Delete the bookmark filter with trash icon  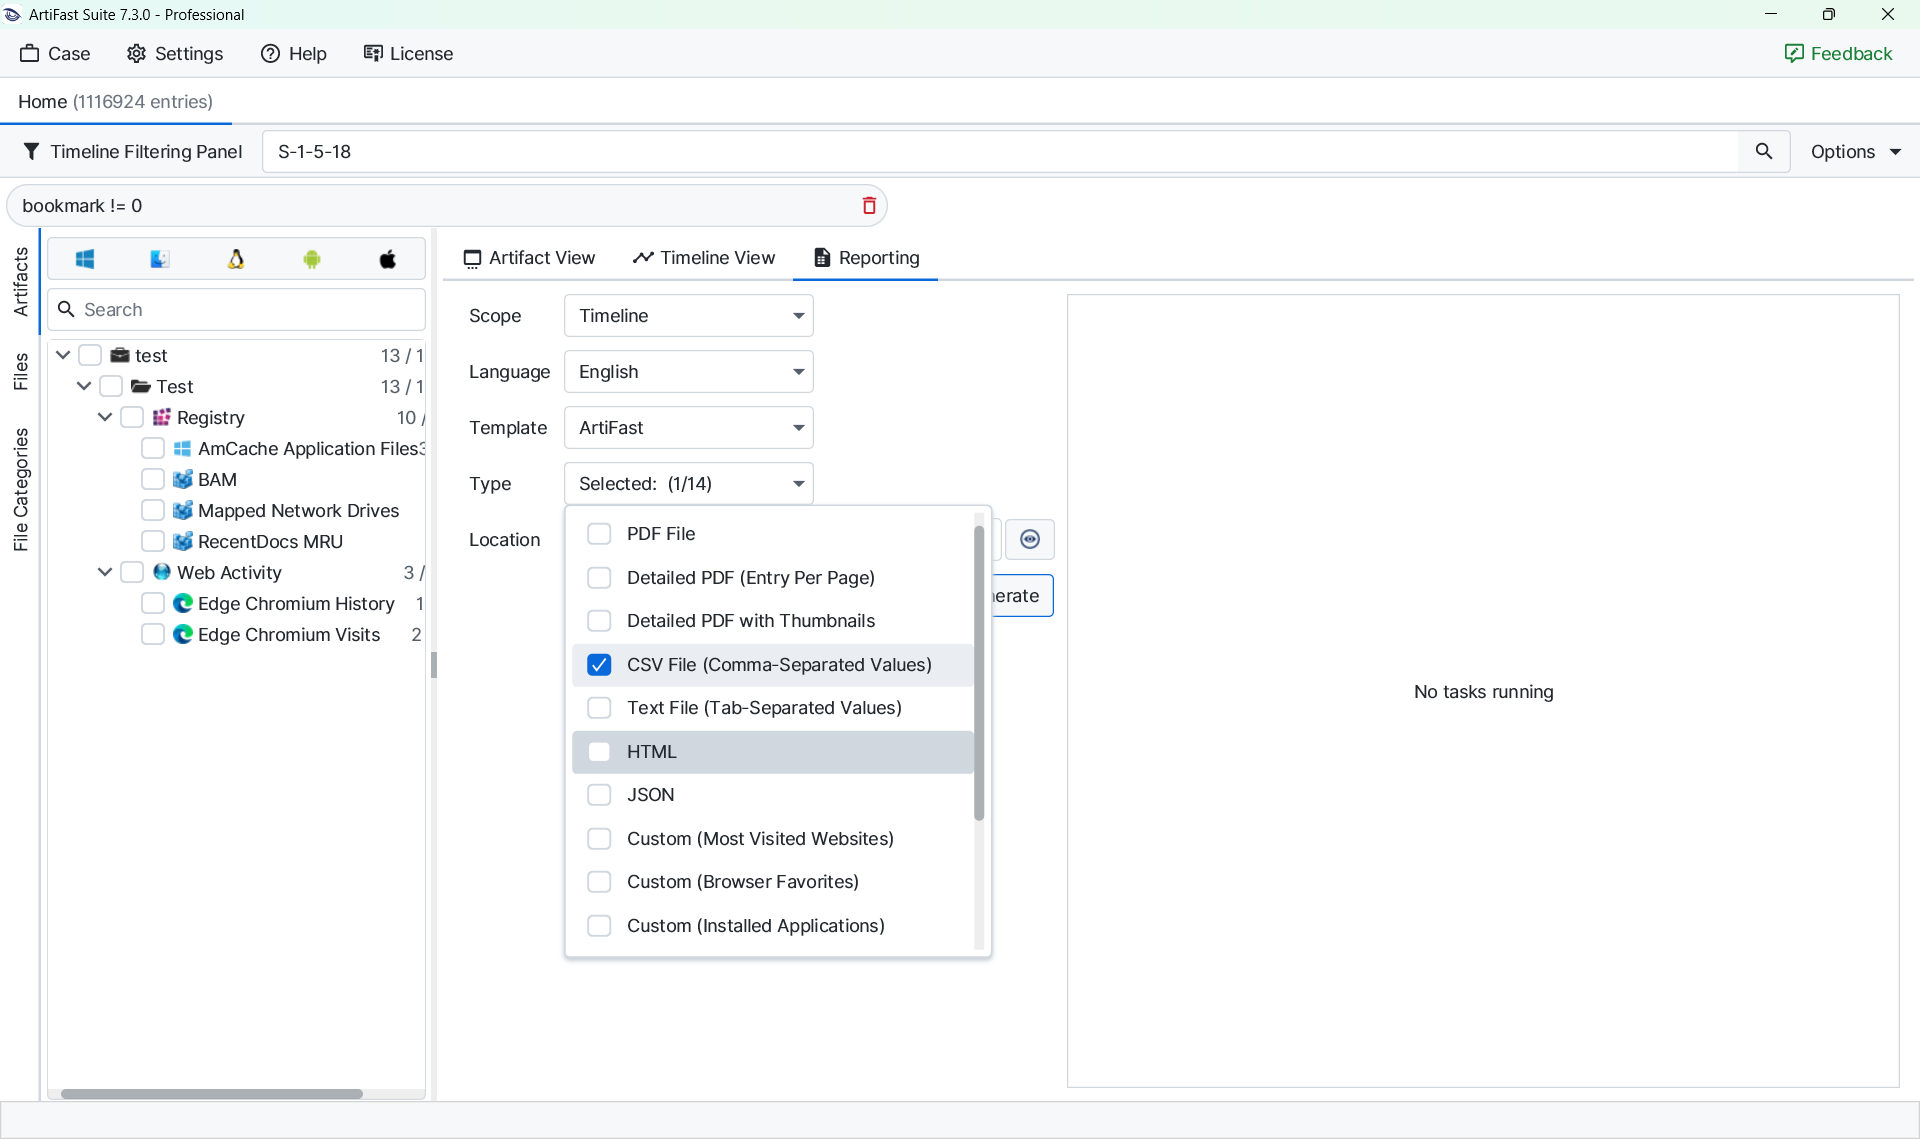pos(869,206)
